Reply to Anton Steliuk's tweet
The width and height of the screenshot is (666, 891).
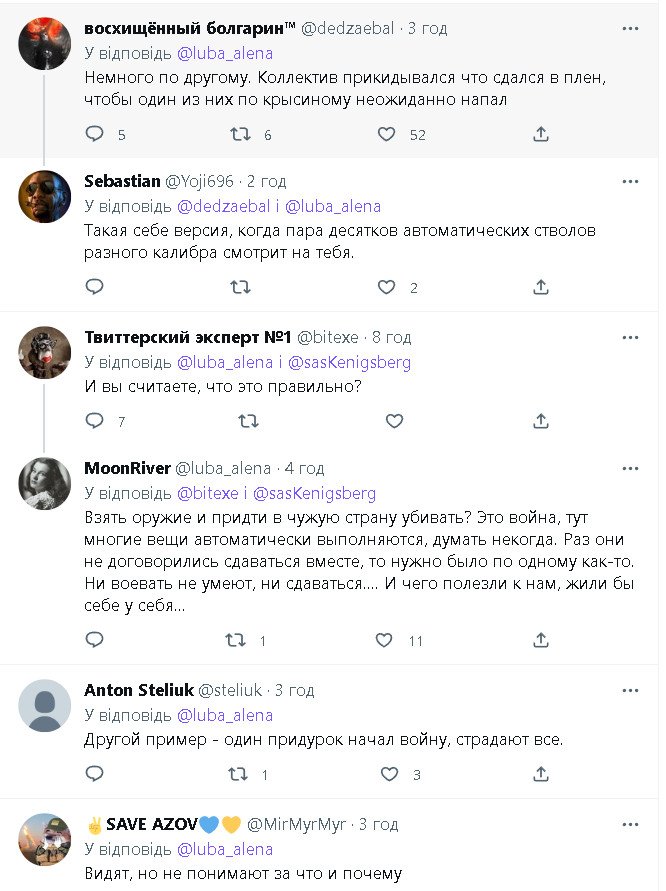point(94,774)
